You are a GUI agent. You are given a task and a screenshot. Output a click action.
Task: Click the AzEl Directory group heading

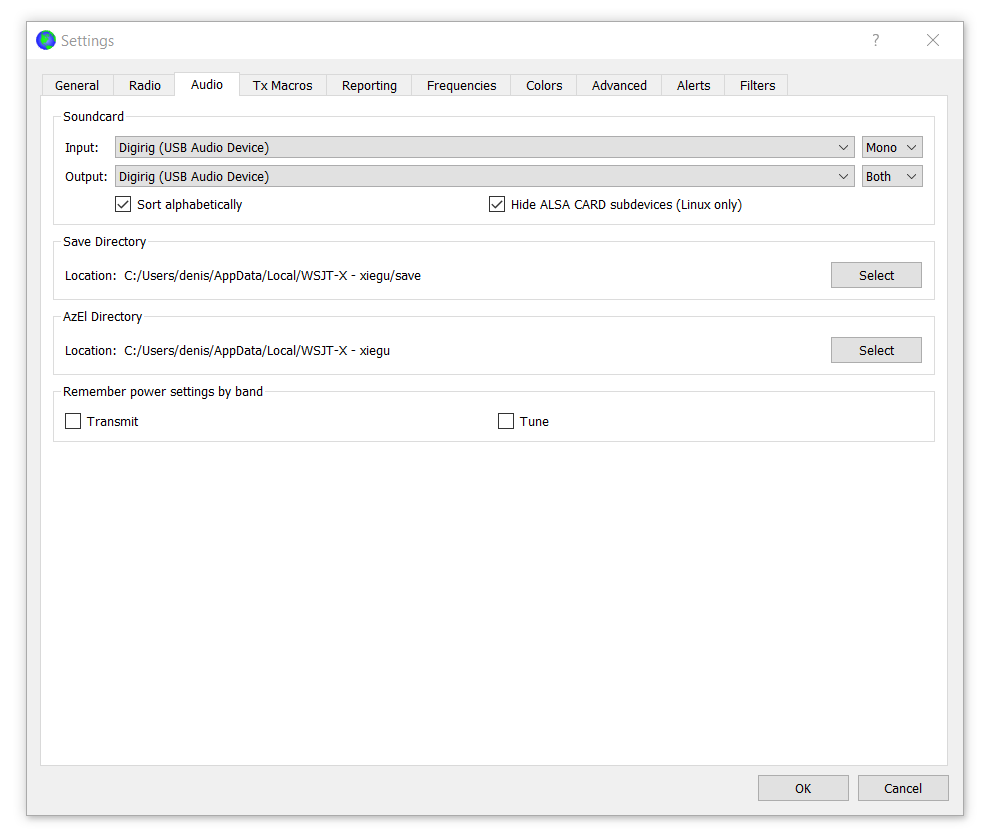[102, 317]
